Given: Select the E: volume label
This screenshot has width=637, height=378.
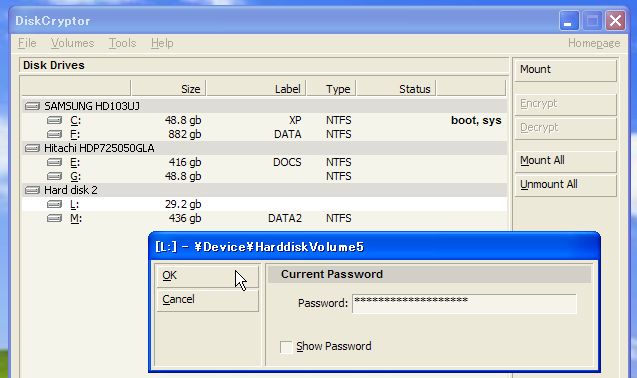Looking at the screenshot, I should (x=75, y=162).
